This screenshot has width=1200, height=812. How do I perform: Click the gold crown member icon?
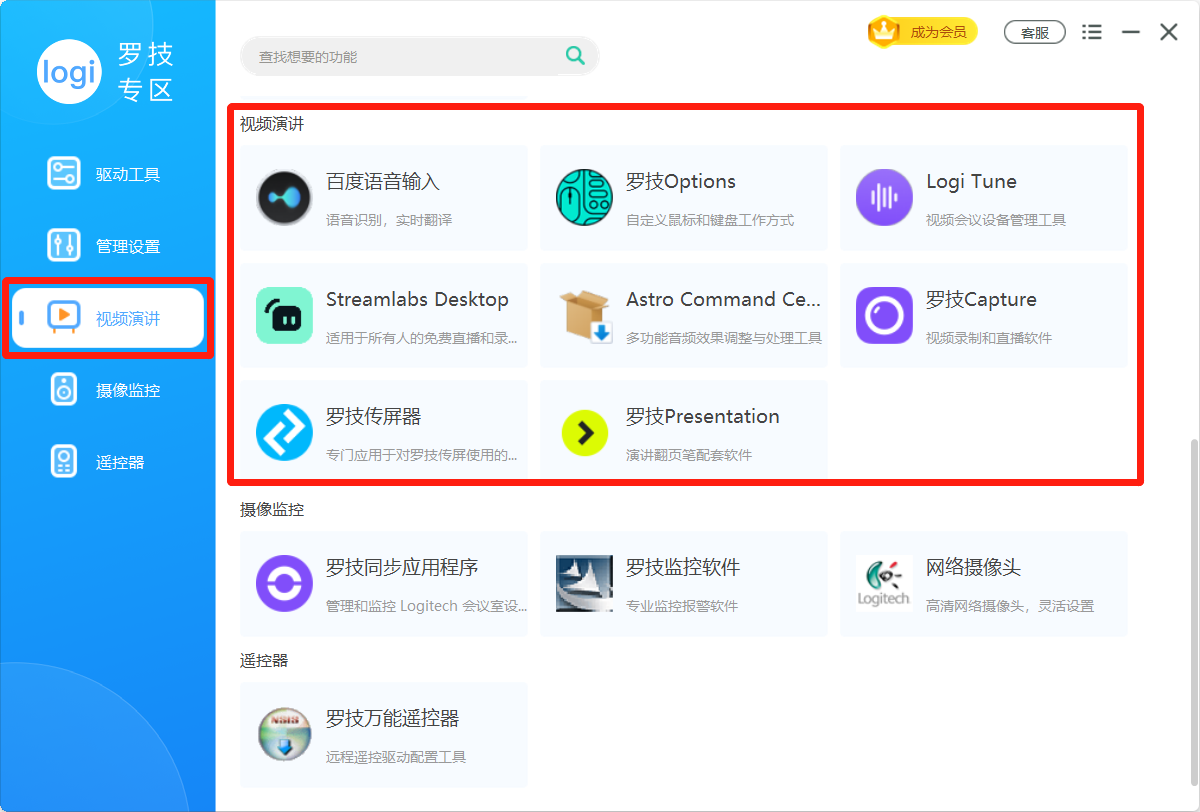tap(884, 32)
